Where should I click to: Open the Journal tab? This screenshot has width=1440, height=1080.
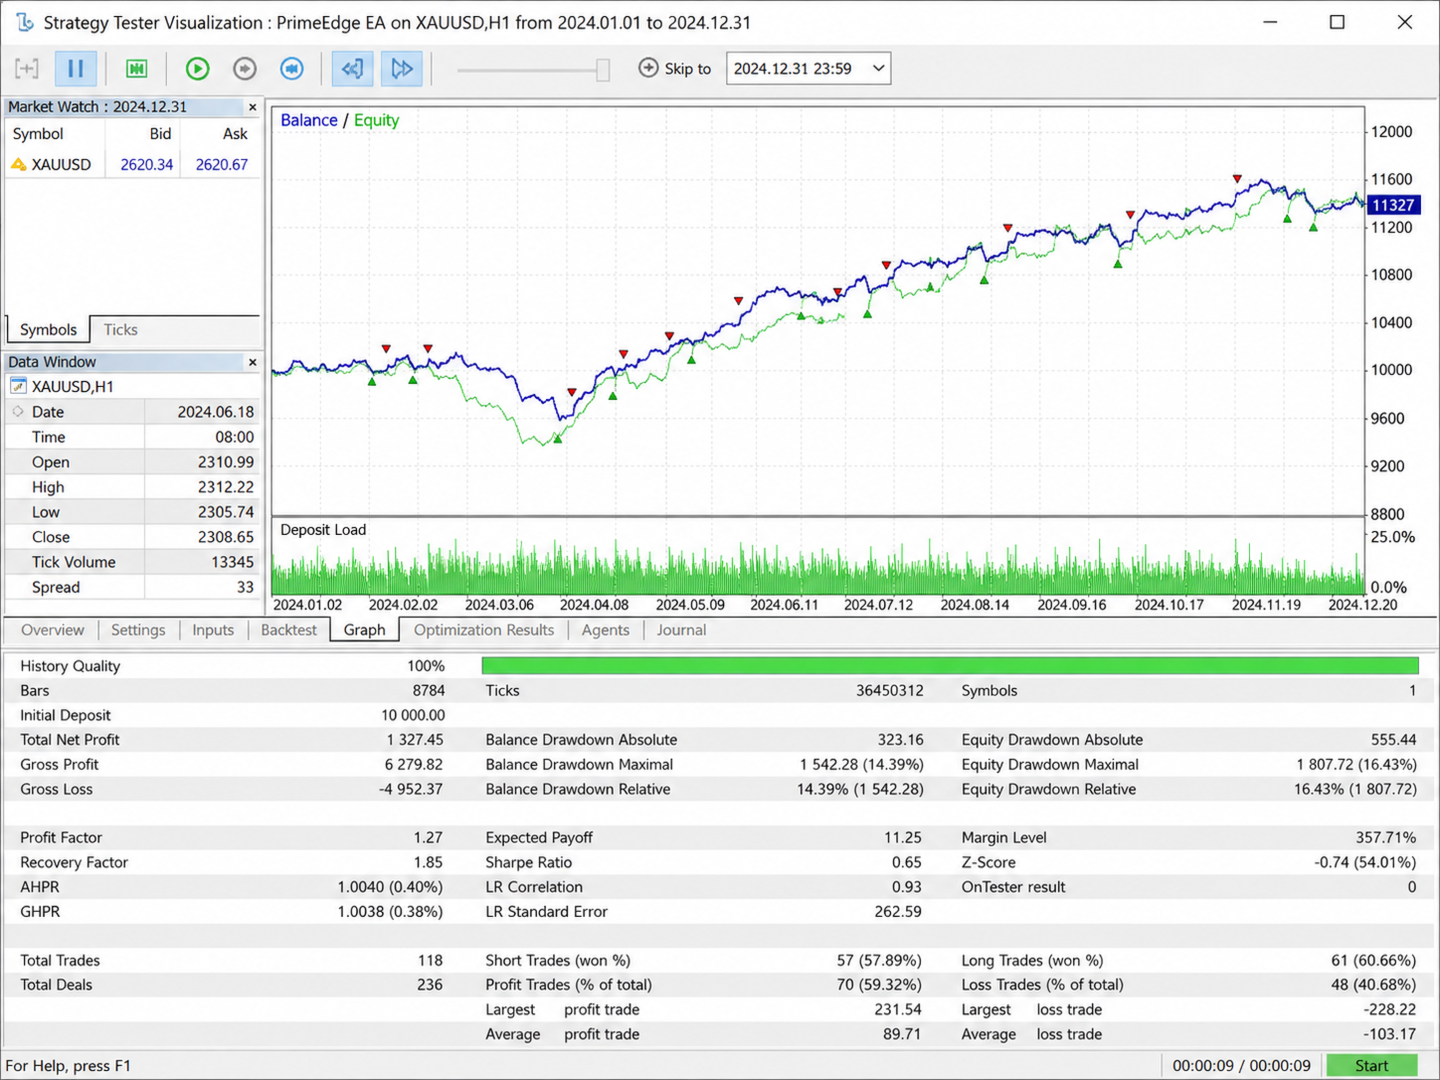681,630
